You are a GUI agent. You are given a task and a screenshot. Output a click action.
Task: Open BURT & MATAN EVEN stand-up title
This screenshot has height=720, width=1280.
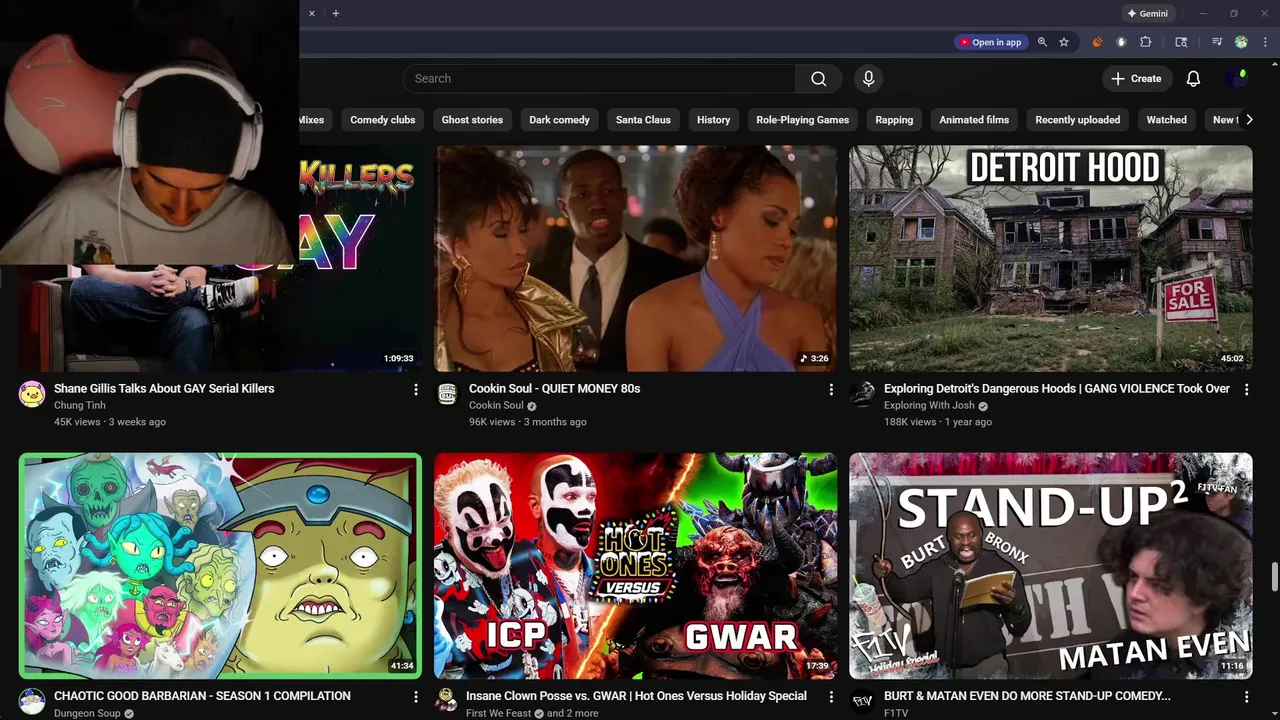point(1027,695)
